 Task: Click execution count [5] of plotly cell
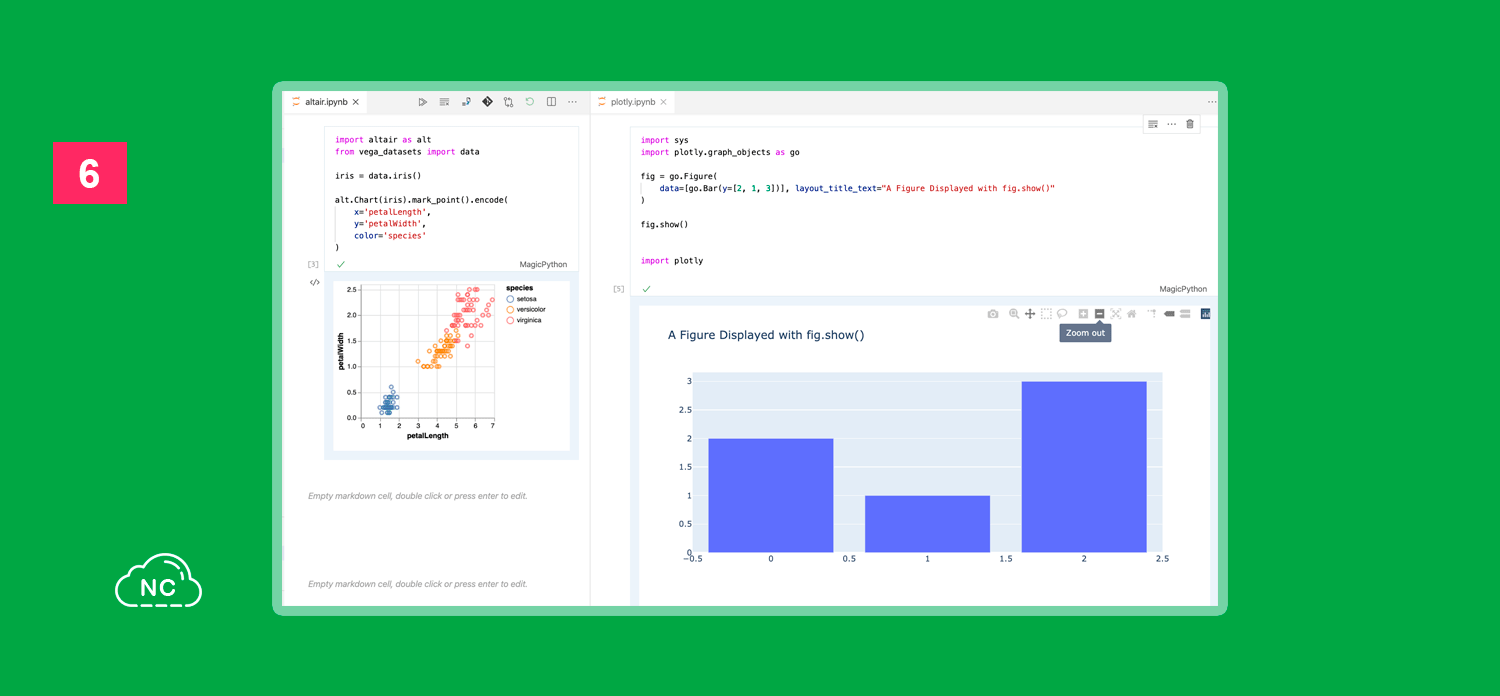[x=618, y=289]
